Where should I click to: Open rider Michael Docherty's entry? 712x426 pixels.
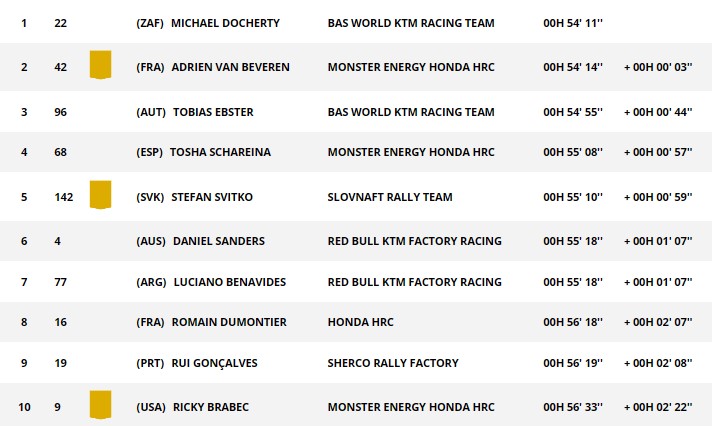(225, 23)
